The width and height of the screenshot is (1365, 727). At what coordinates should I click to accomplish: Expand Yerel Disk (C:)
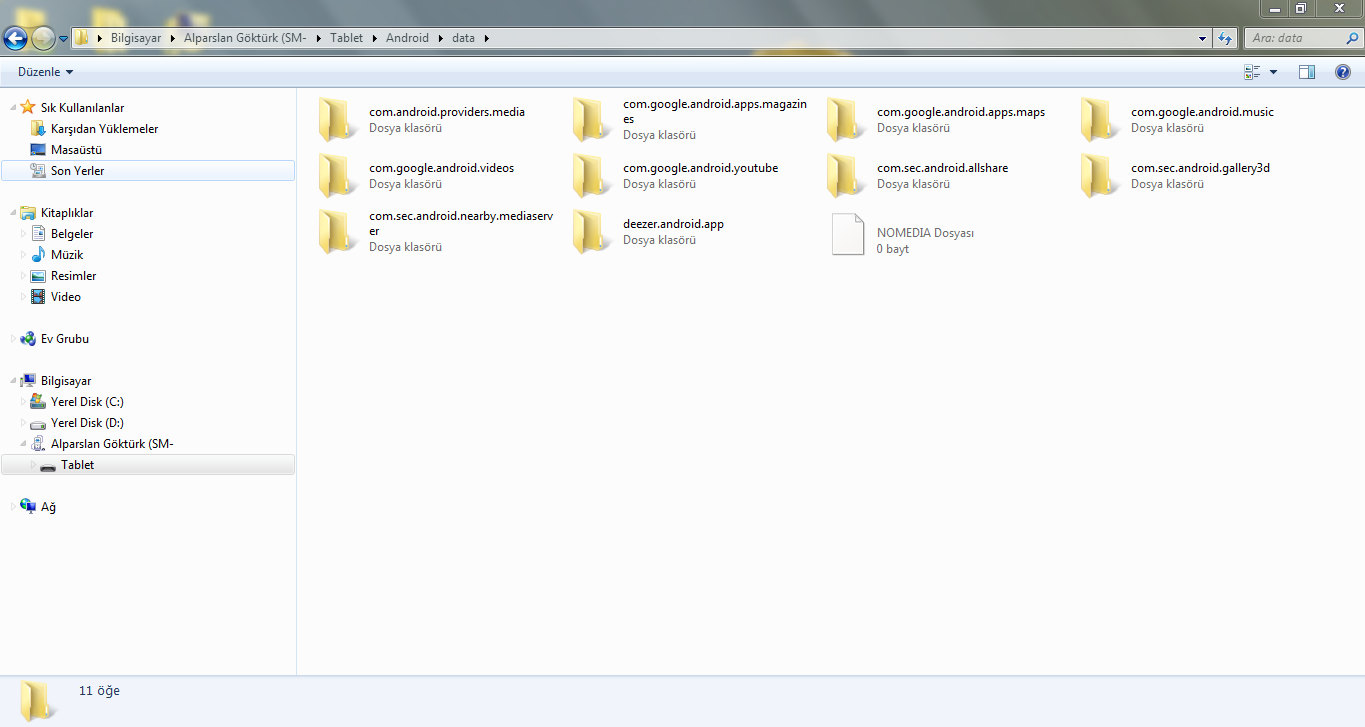25,401
